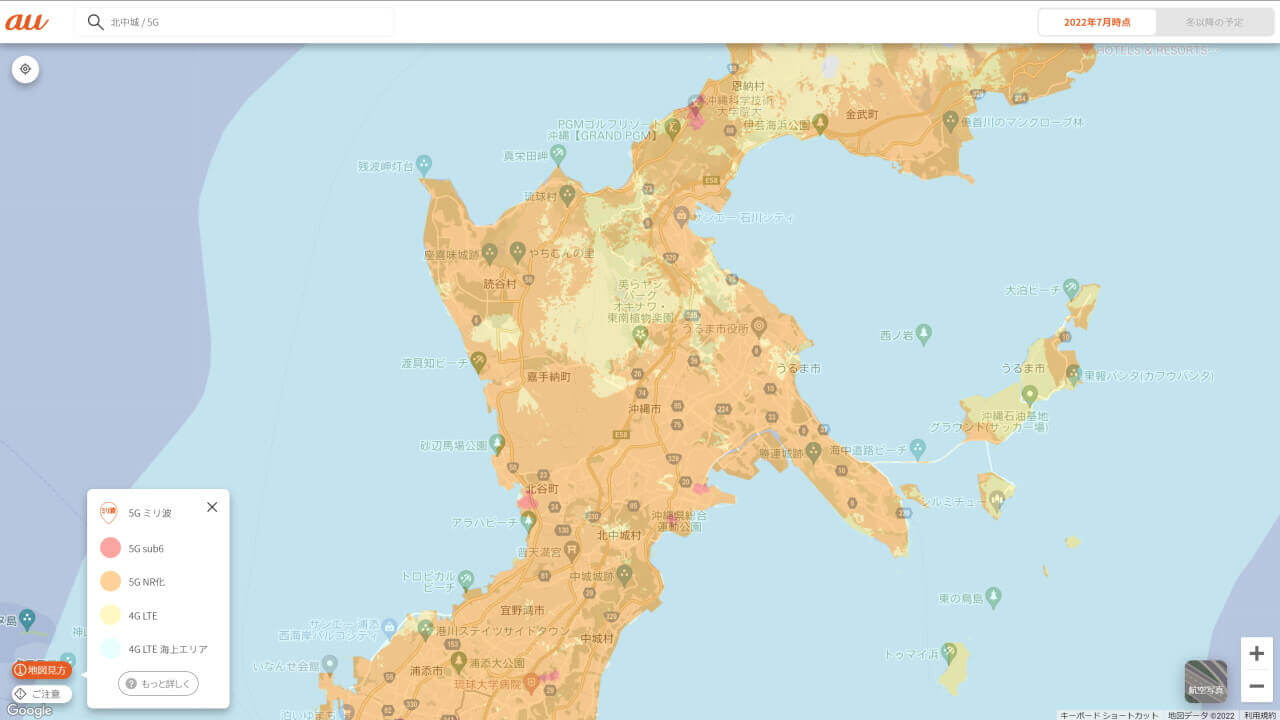This screenshot has width=1280, height=720.
Task: Click the 残波岬灯台 map marker
Action: (x=424, y=162)
